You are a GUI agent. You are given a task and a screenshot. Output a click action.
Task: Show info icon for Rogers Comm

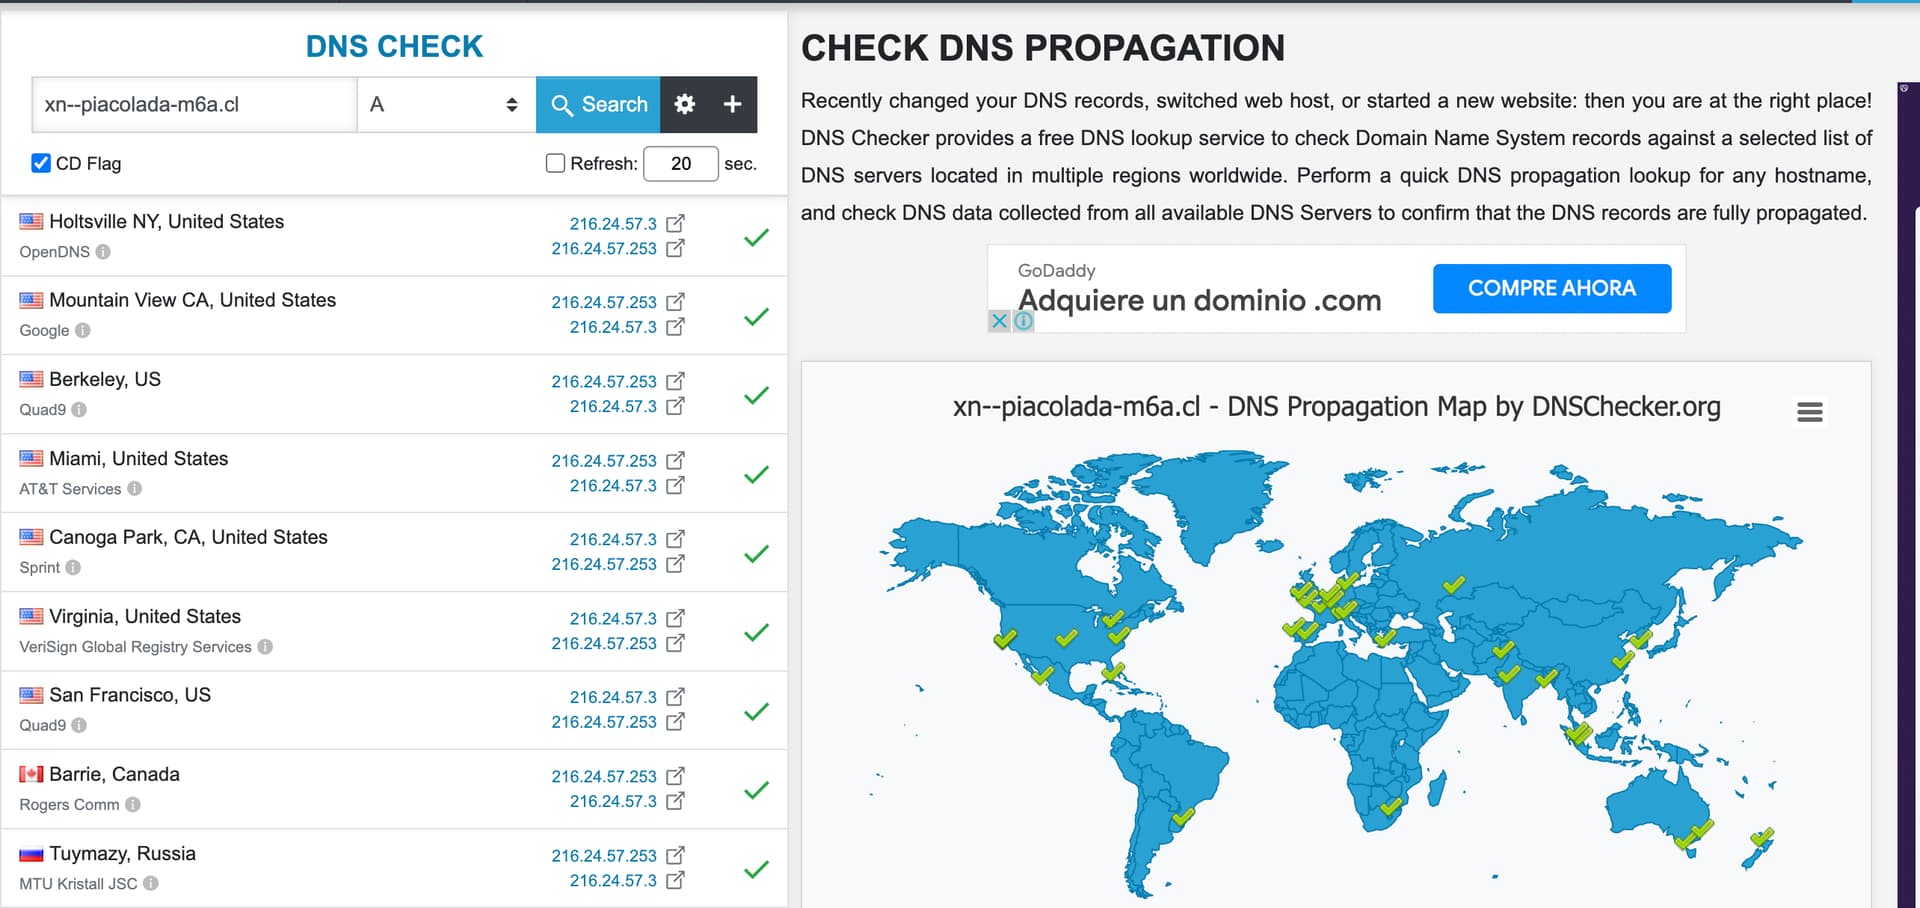(133, 805)
